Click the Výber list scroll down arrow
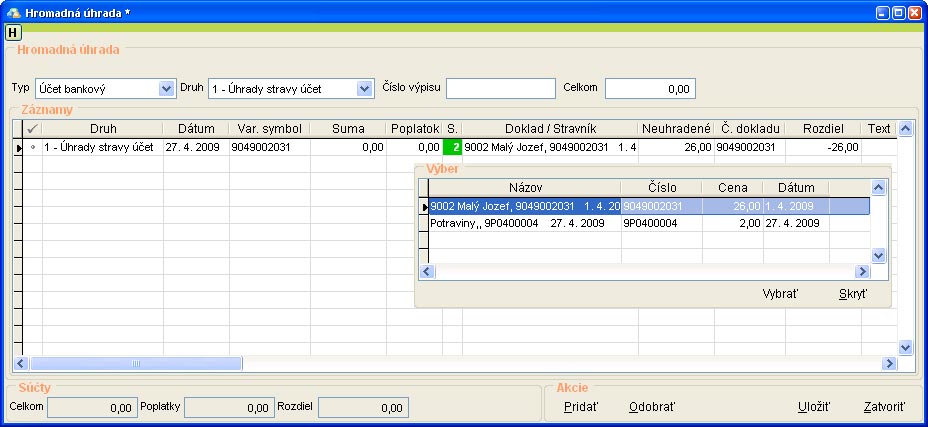Viewport: 928px width, 427px height. click(879, 256)
